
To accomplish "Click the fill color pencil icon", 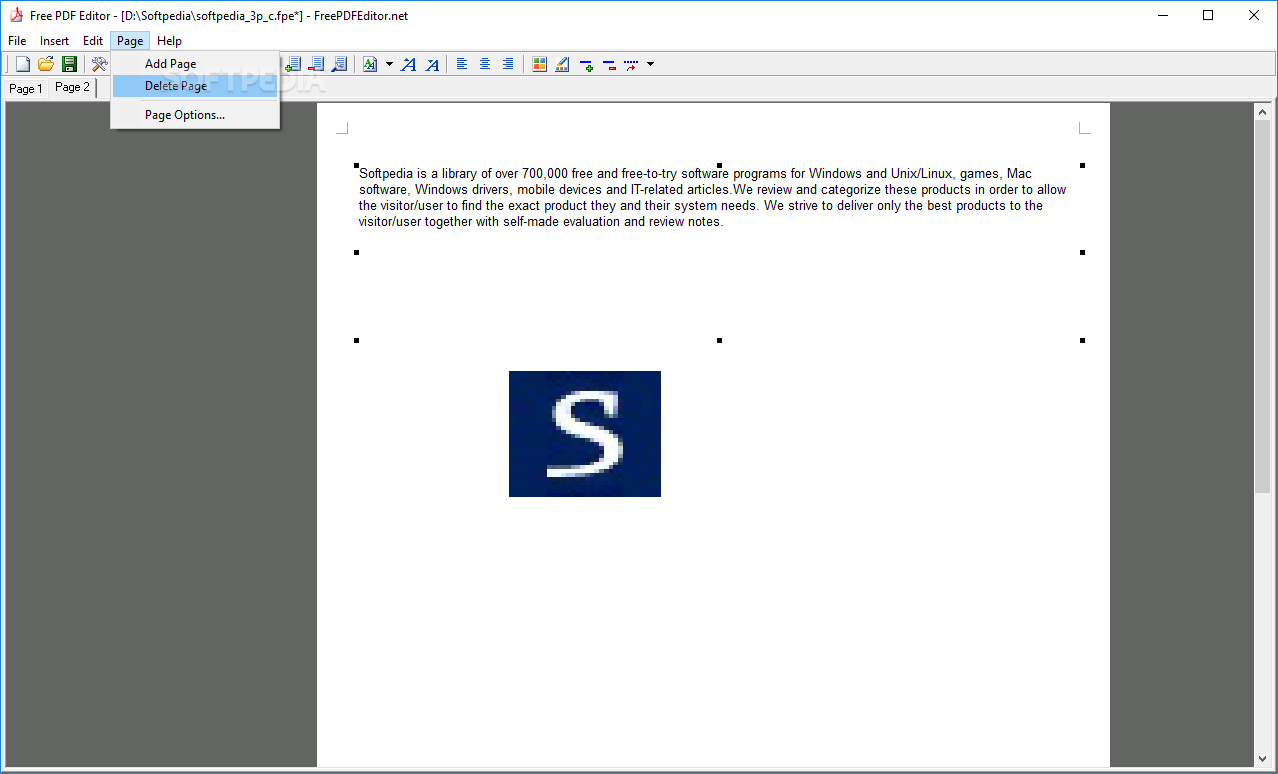I will click(563, 64).
